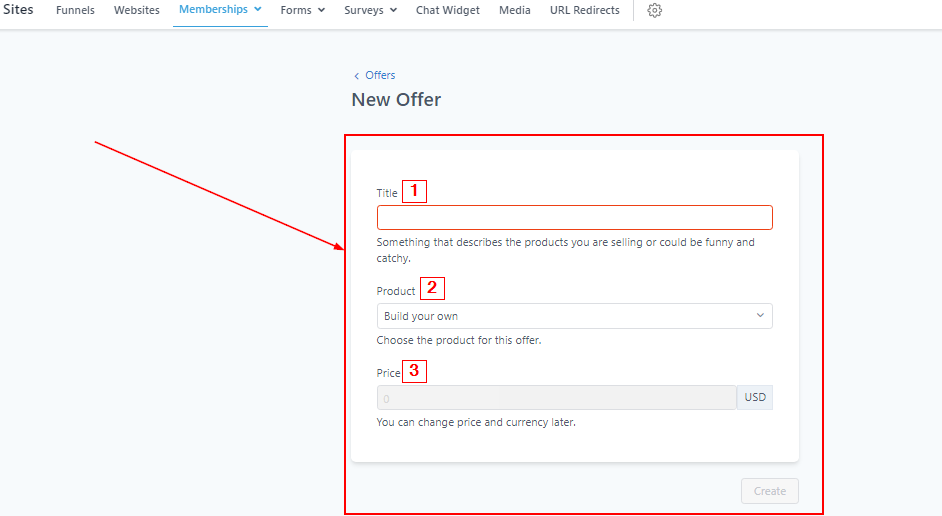Focus the offer Title text field
The image size is (942, 516).
(574, 218)
